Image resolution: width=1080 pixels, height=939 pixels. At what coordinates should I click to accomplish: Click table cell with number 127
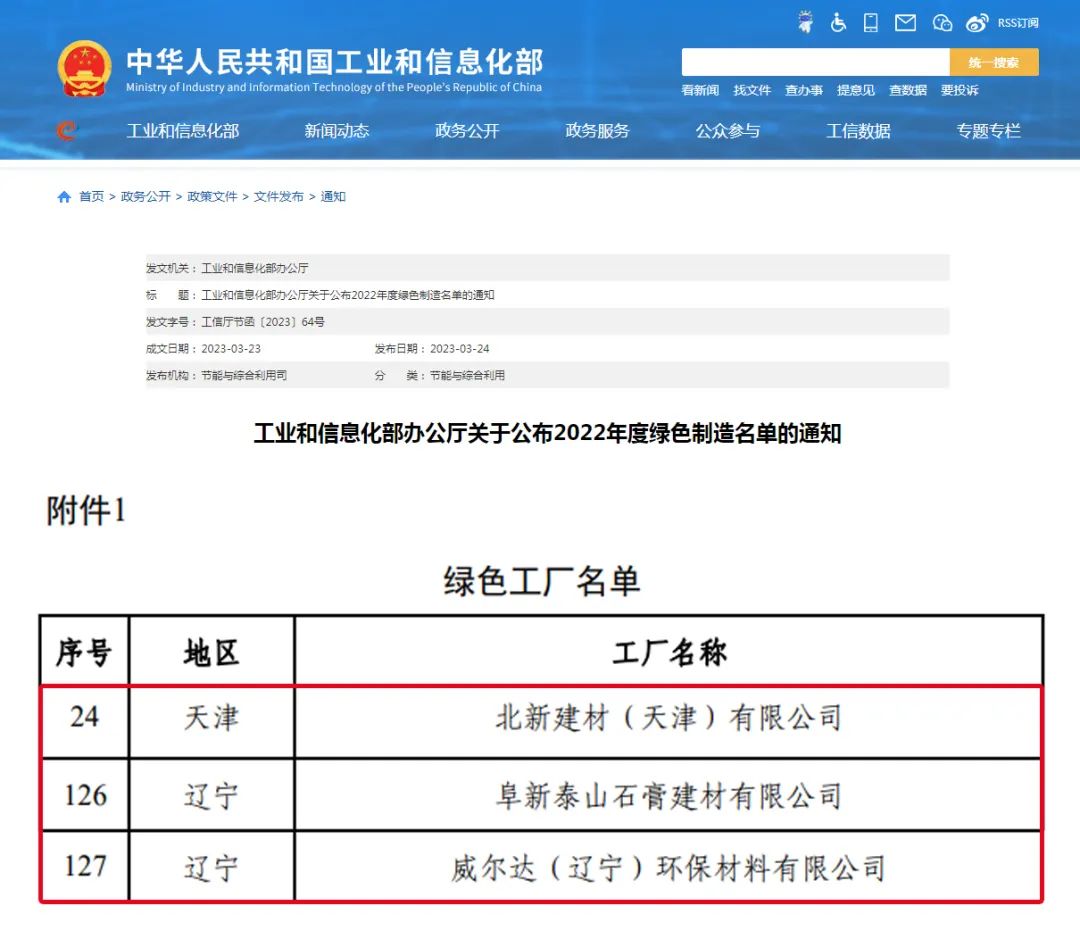pos(85,866)
